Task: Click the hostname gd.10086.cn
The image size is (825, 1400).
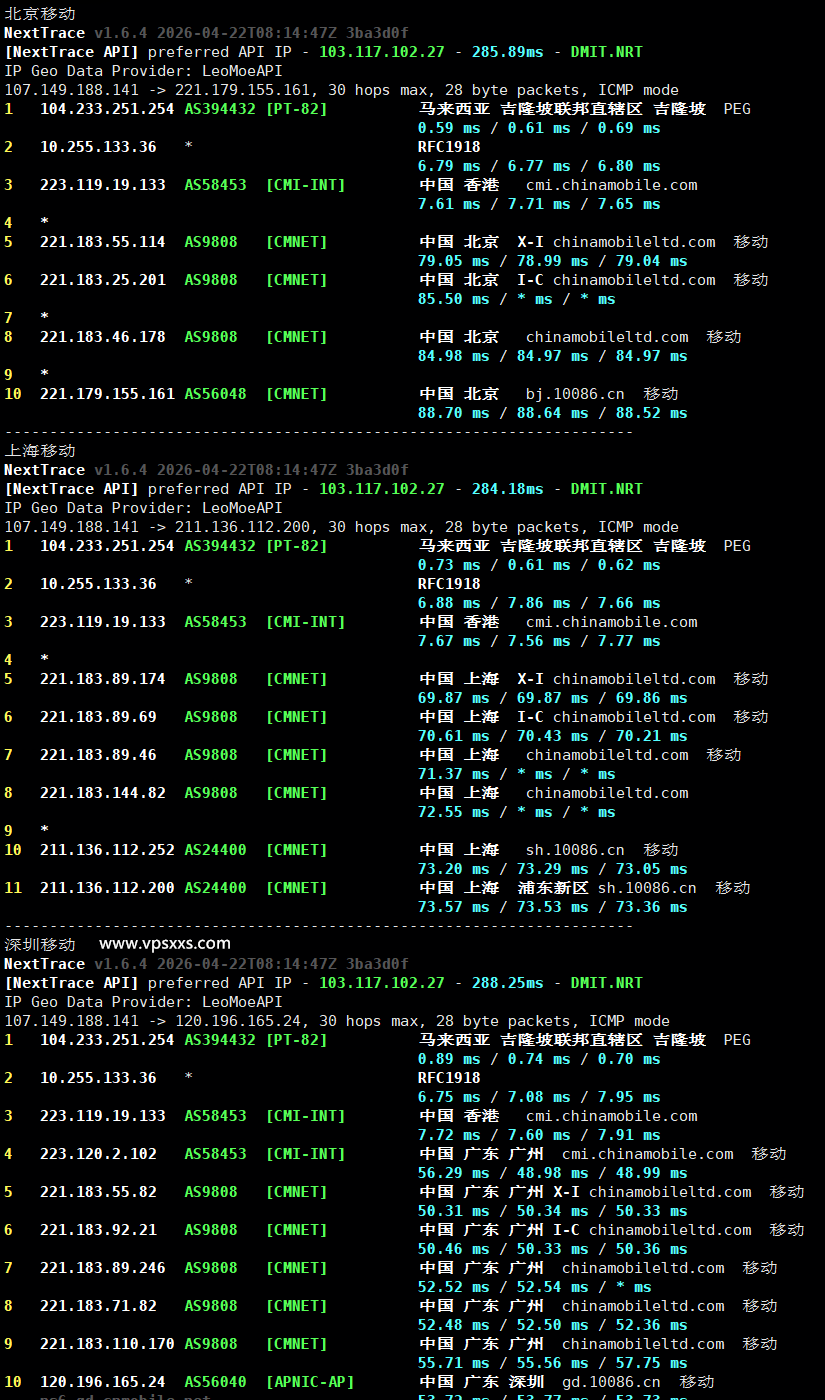Action: (x=611, y=1382)
